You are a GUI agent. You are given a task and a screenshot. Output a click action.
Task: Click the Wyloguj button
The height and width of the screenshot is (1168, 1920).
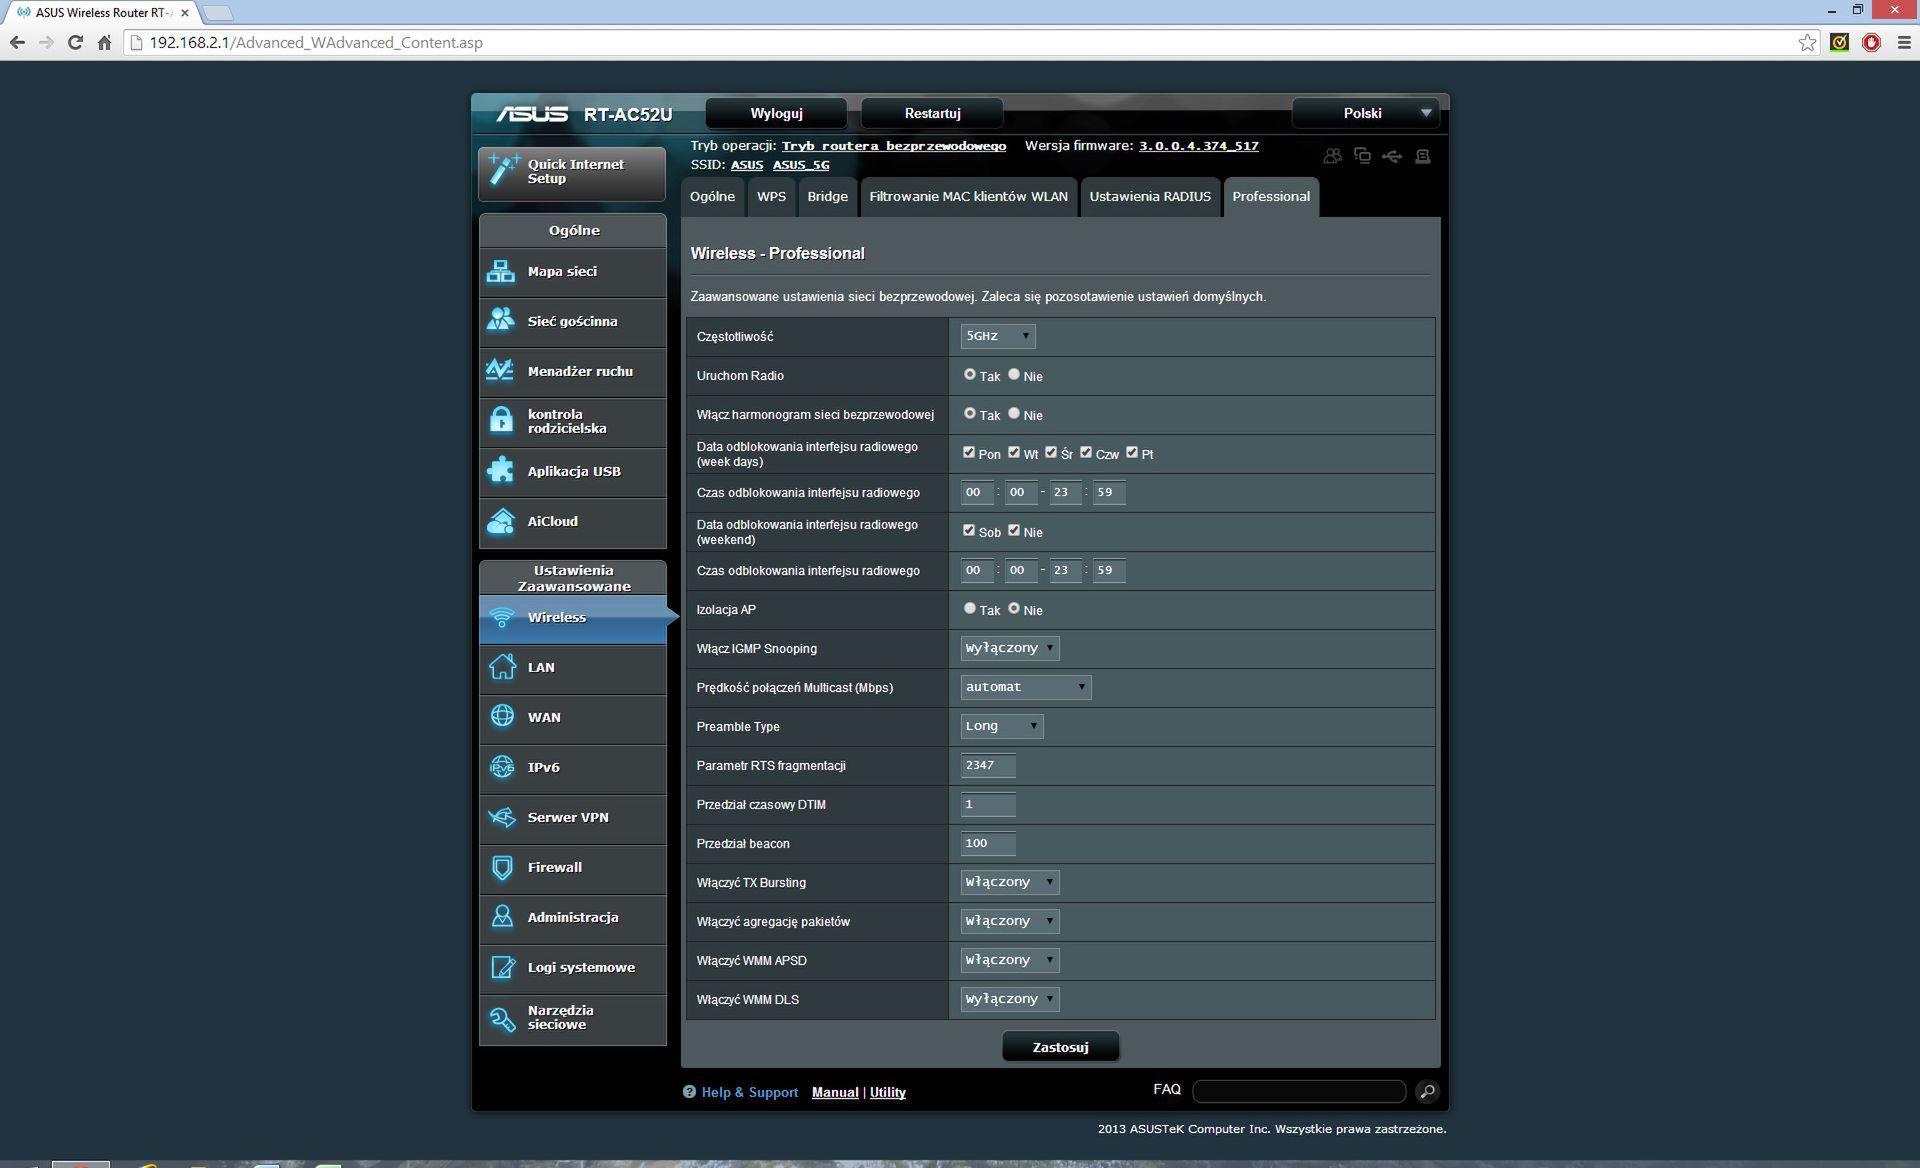point(776,114)
